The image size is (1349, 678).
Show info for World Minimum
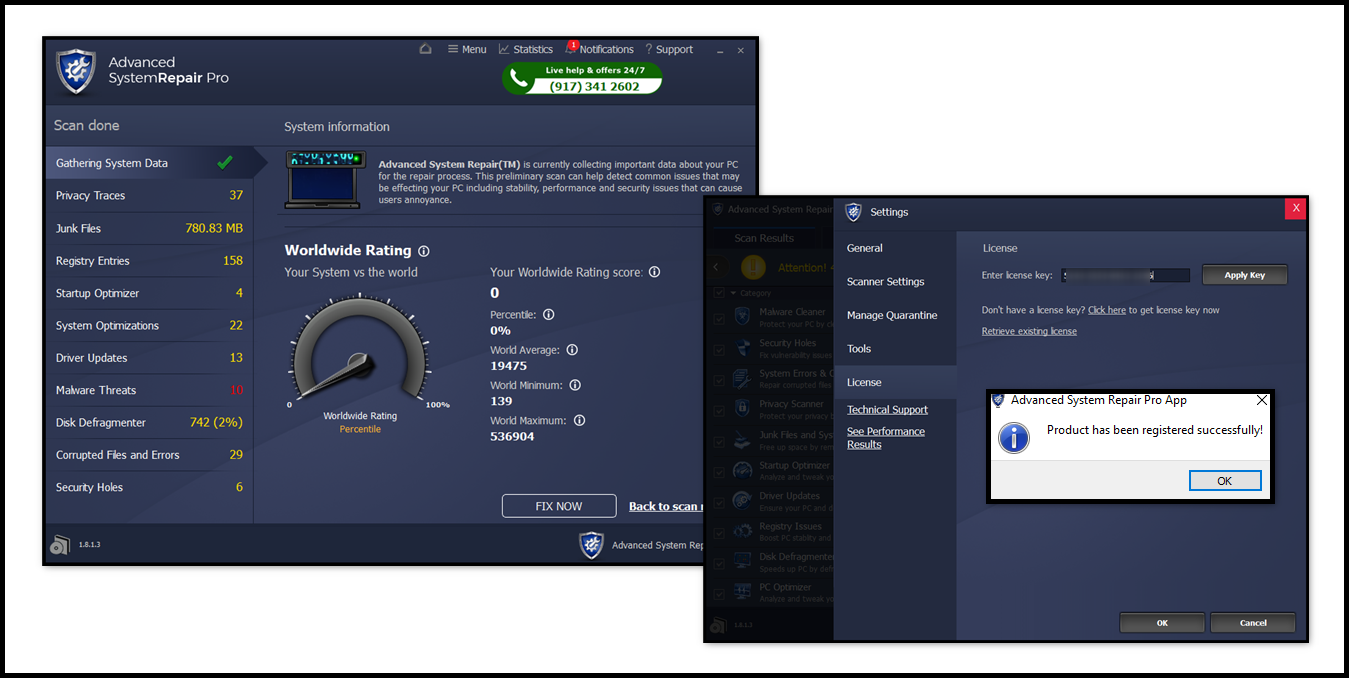(x=575, y=385)
